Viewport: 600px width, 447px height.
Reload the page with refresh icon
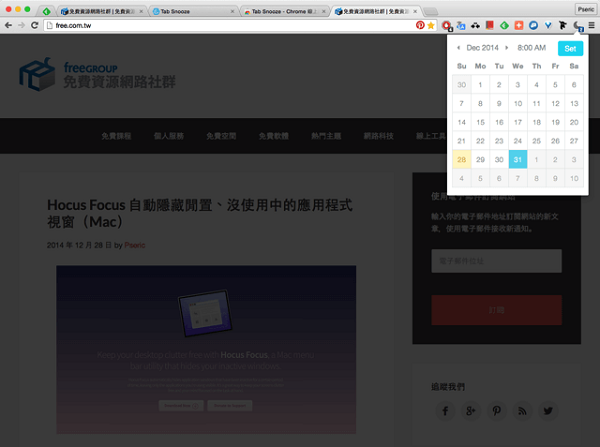(x=34, y=25)
